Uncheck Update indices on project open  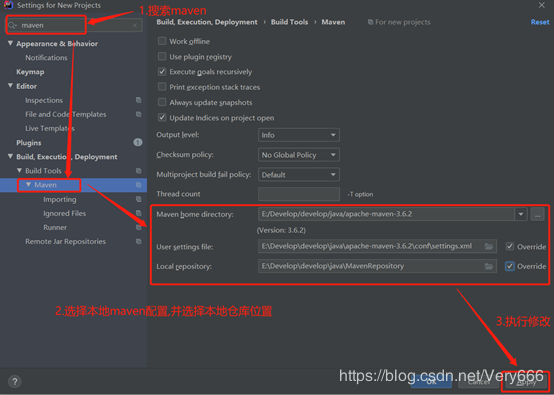coord(162,117)
